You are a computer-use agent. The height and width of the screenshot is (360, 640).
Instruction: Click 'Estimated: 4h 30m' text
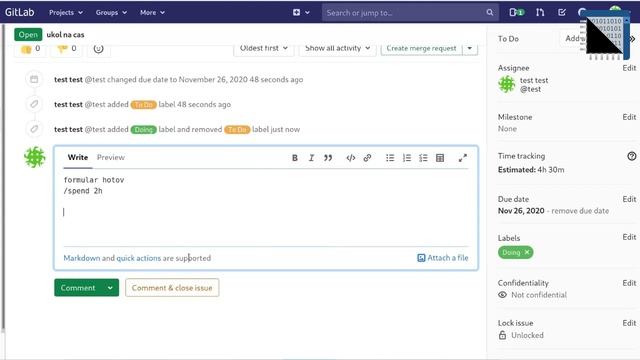[x=531, y=169]
